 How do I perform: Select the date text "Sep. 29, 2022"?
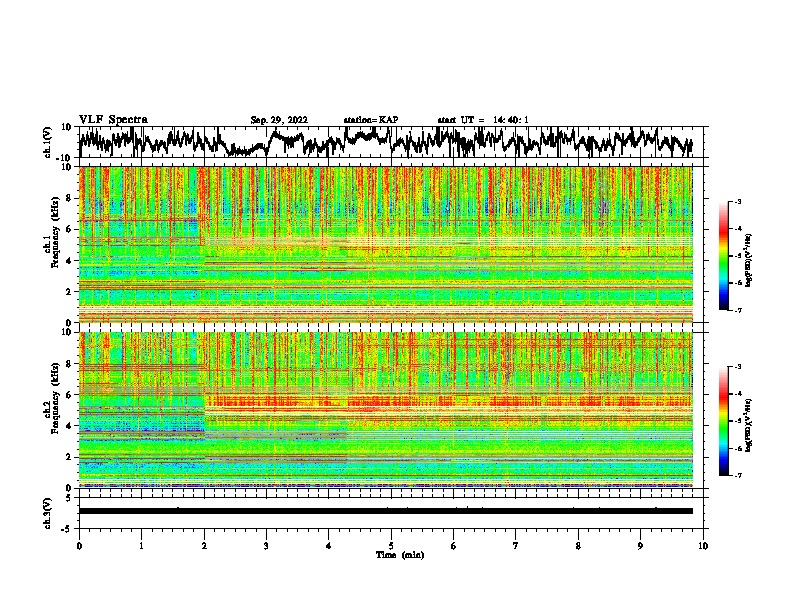(279, 120)
